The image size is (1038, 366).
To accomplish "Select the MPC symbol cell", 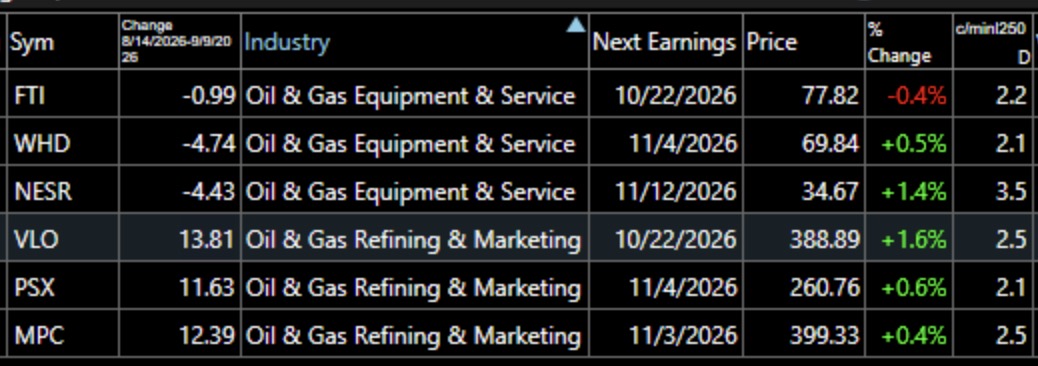I will [x=64, y=336].
